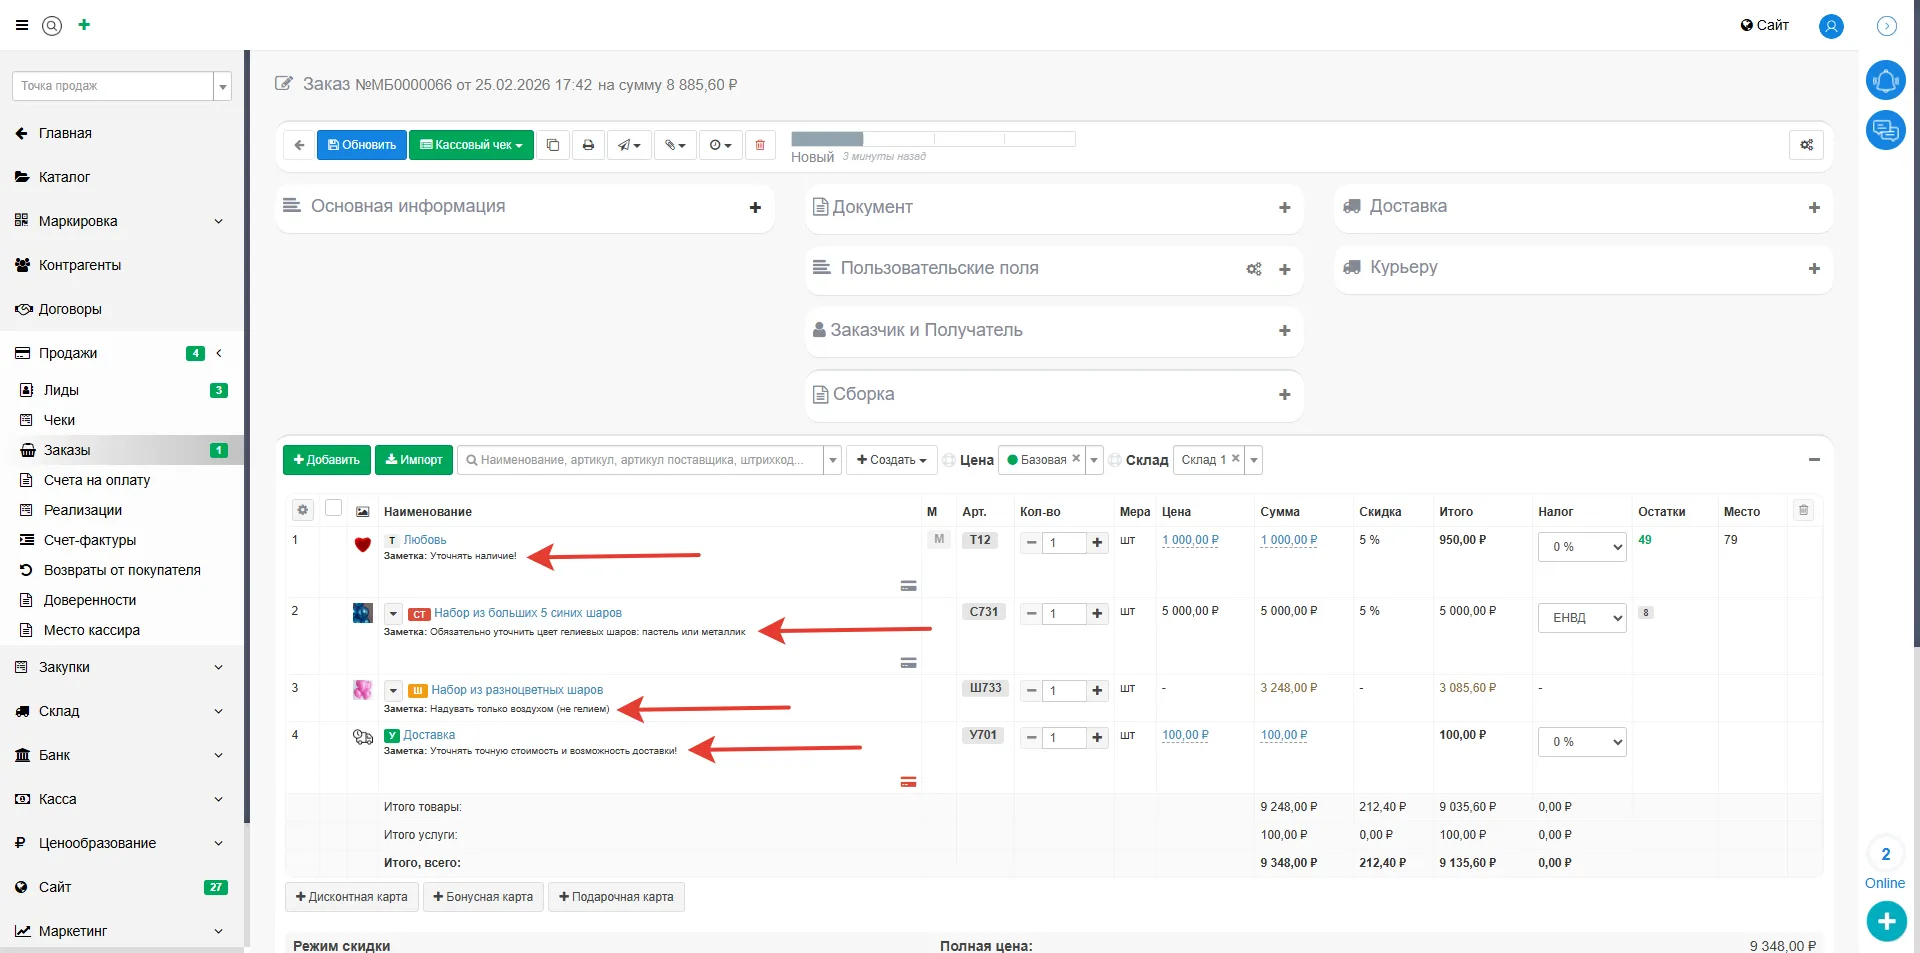Open the chat messages icon

(x=1885, y=130)
